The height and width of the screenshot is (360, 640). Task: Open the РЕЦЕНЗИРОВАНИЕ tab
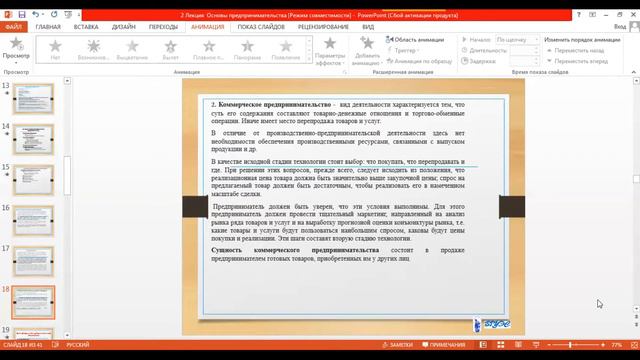point(323,27)
